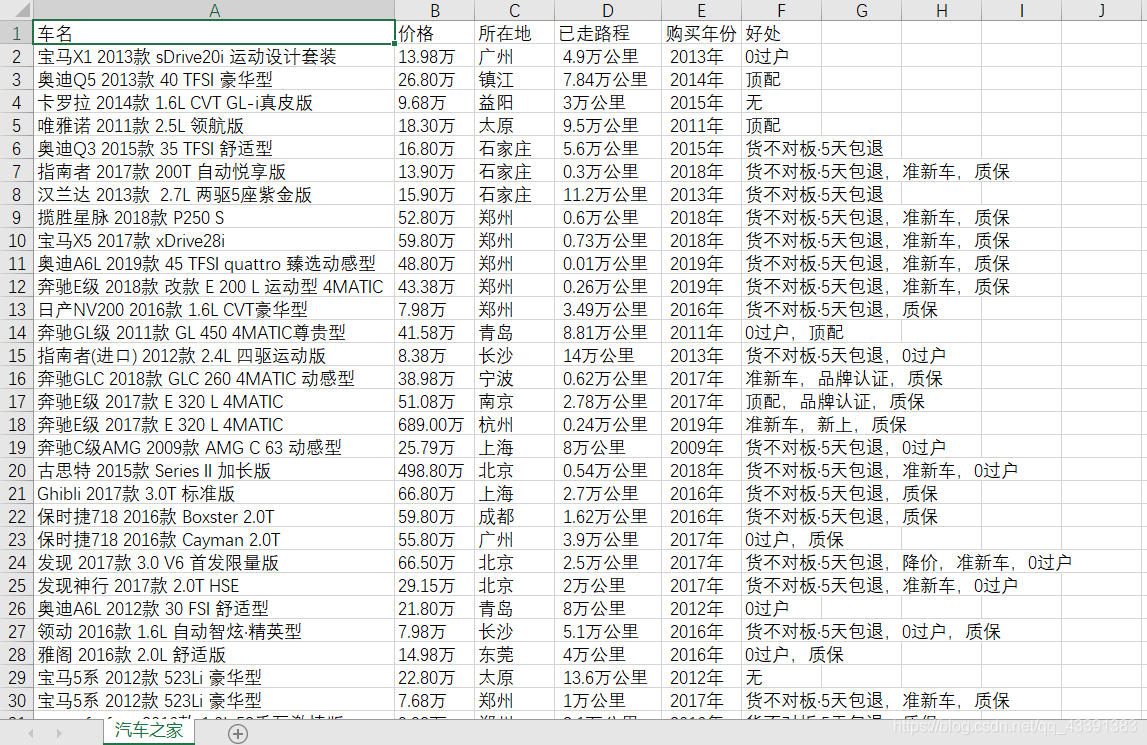This screenshot has width=1147, height=745.
Task: Select column B header
Action: click(435, 10)
